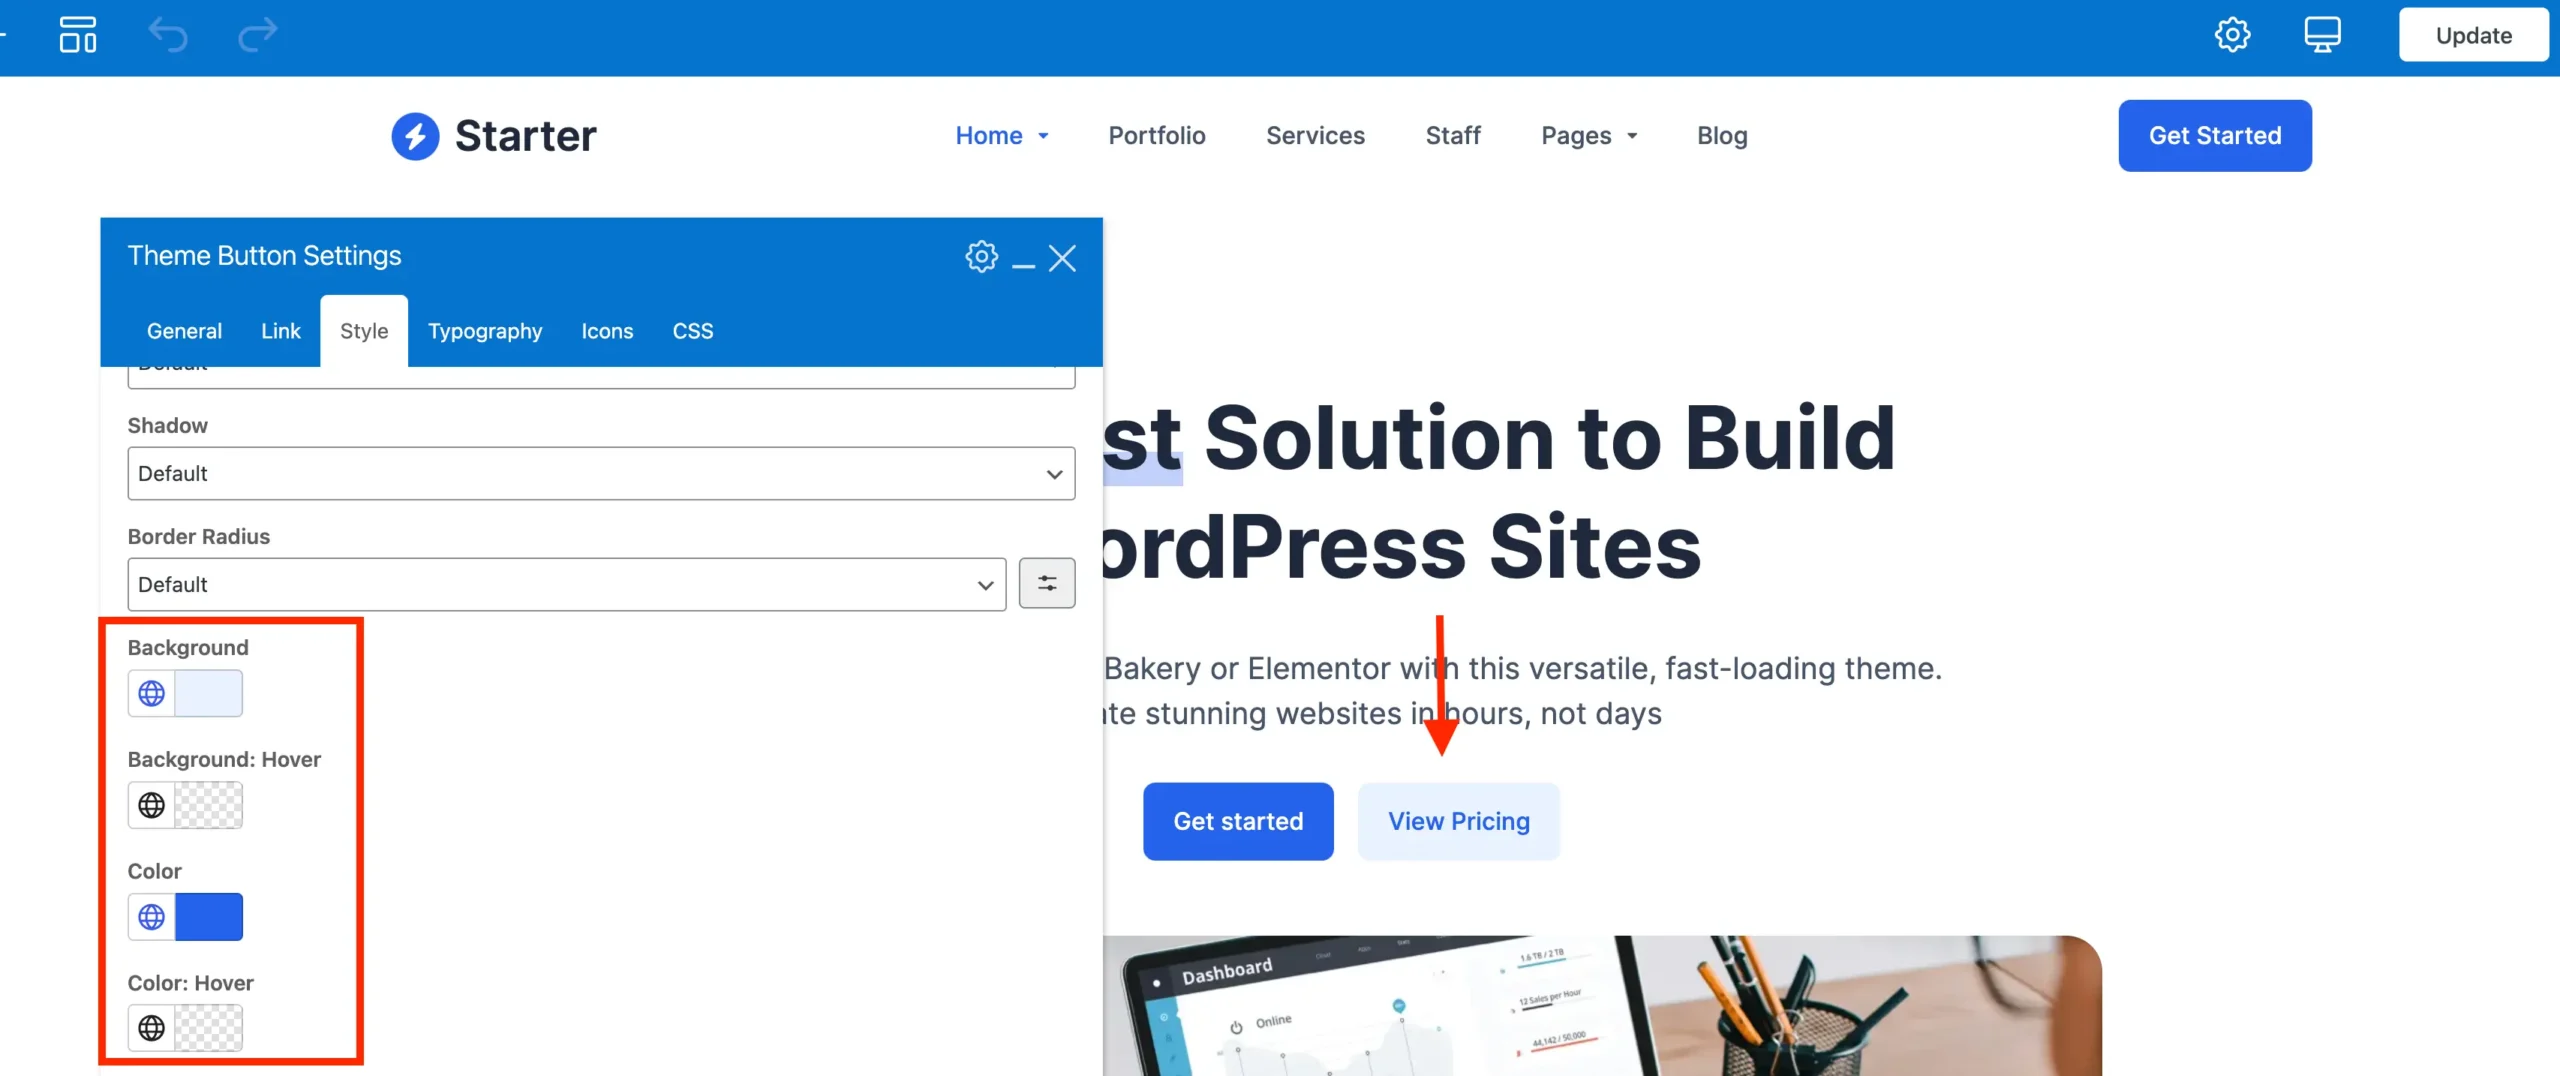The image size is (2560, 1076).
Task: Toggle global color for Background
Action: 151,693
